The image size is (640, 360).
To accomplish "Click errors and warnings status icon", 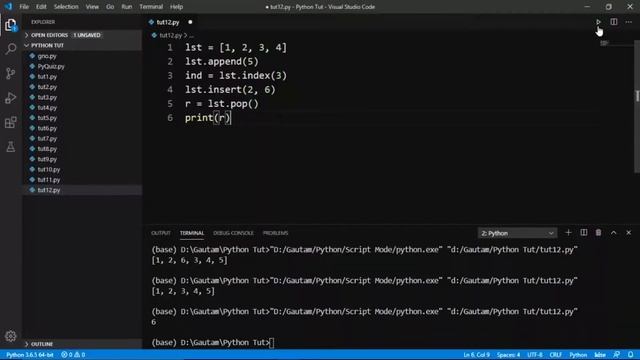I will (73, 355).
